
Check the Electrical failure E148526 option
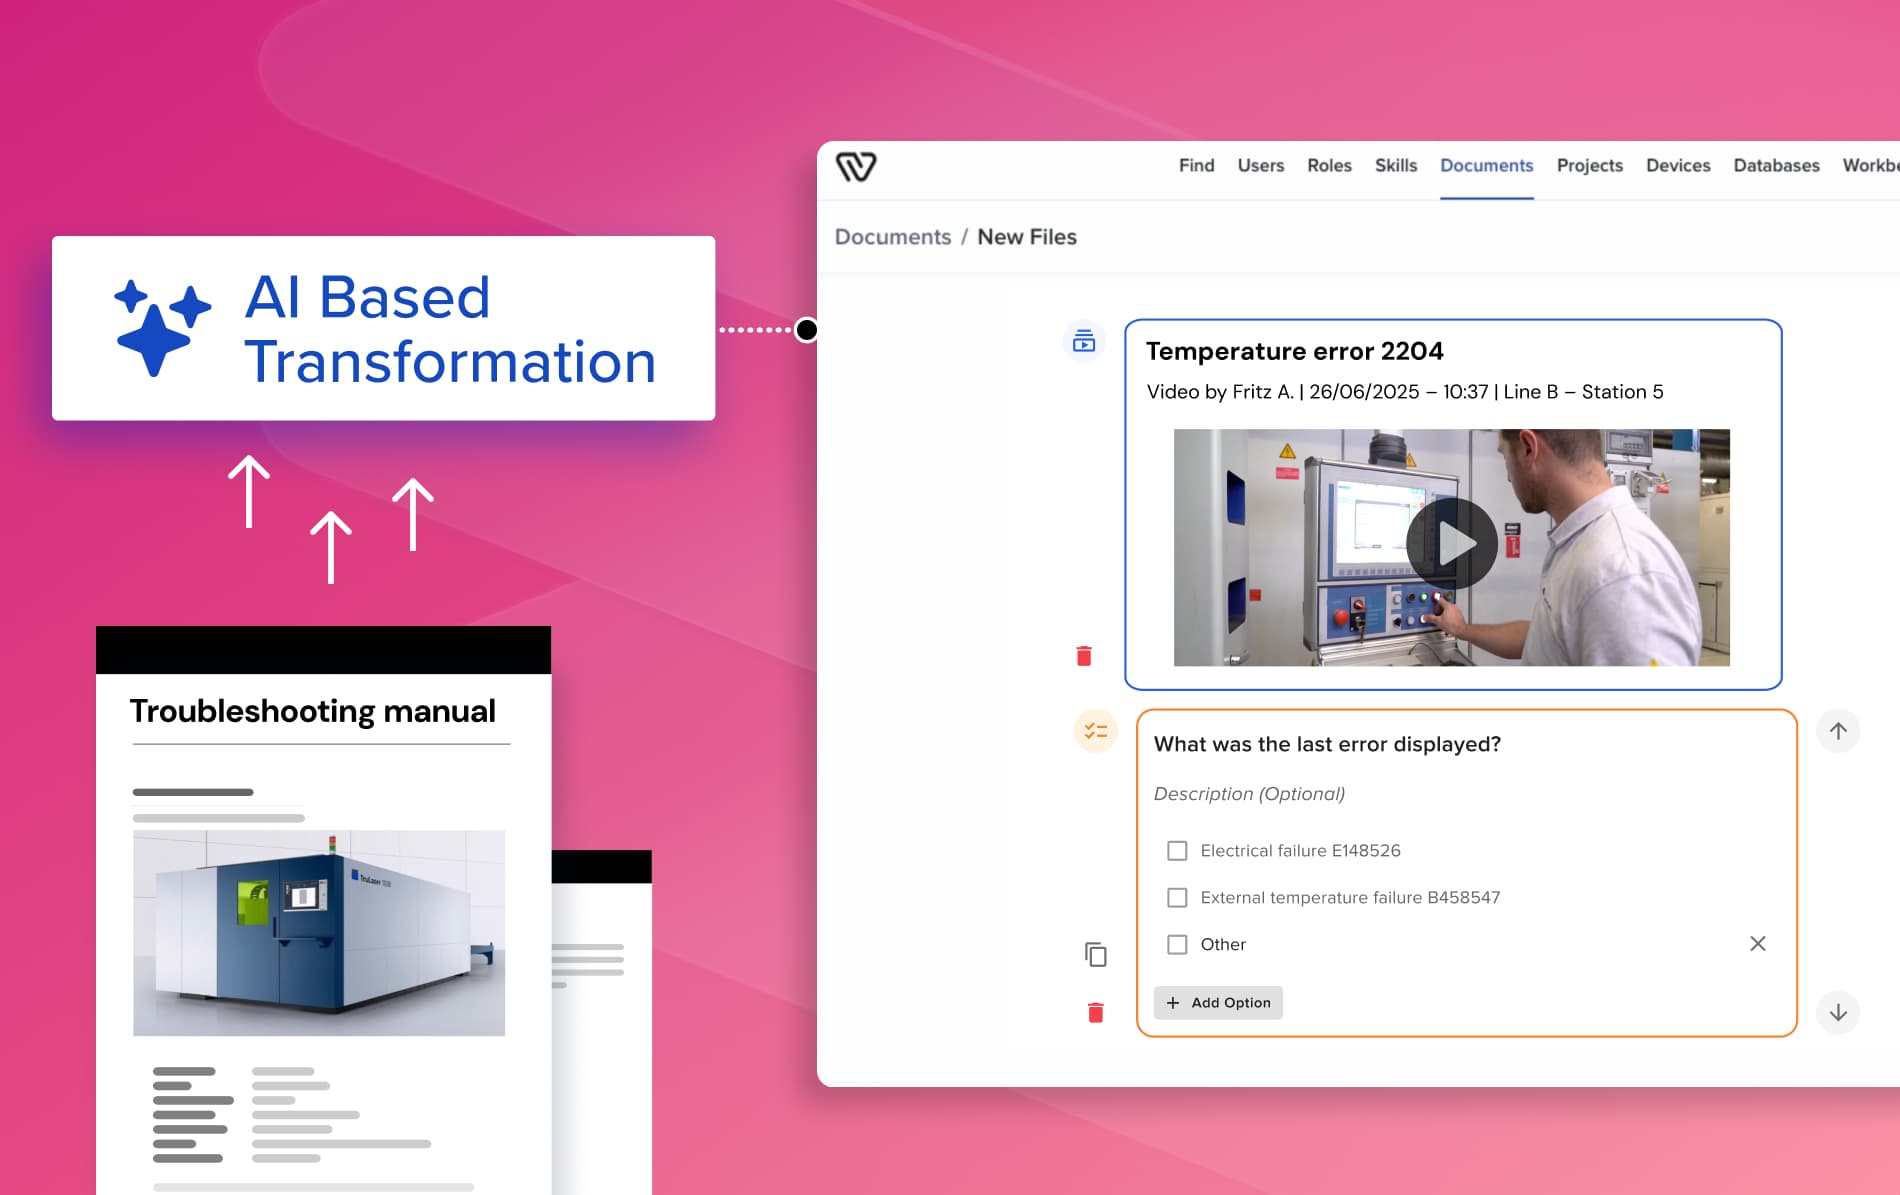pyautogui.click(x=1177, y=851)
